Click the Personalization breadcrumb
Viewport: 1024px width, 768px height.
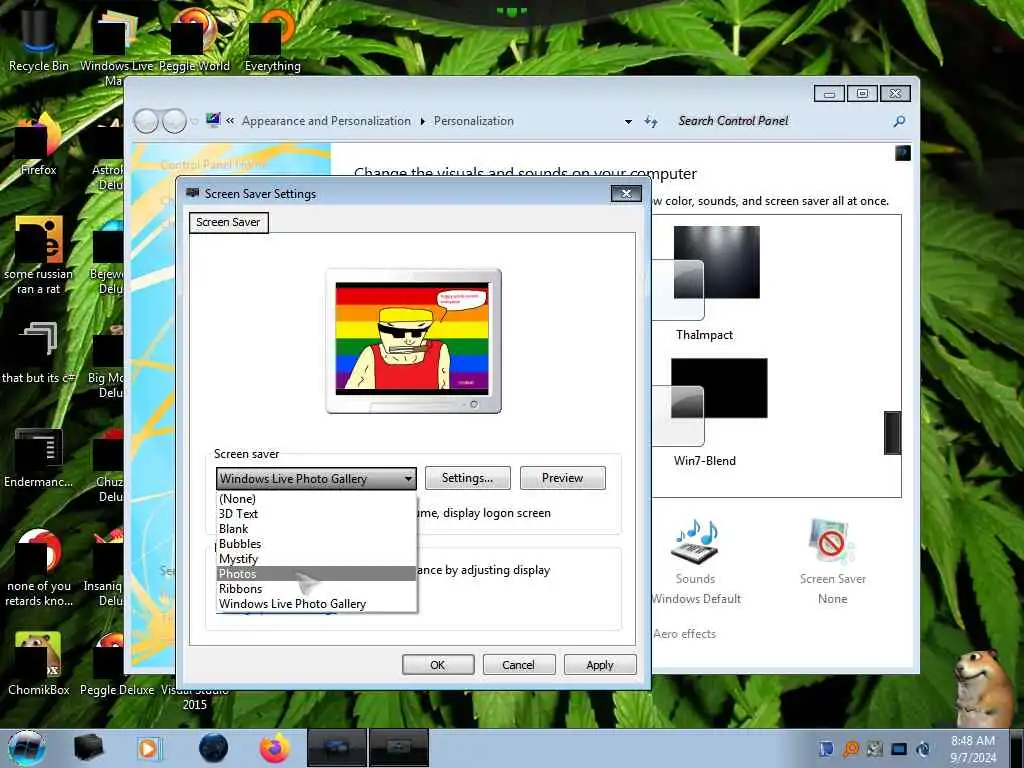[x=473, y=121]
